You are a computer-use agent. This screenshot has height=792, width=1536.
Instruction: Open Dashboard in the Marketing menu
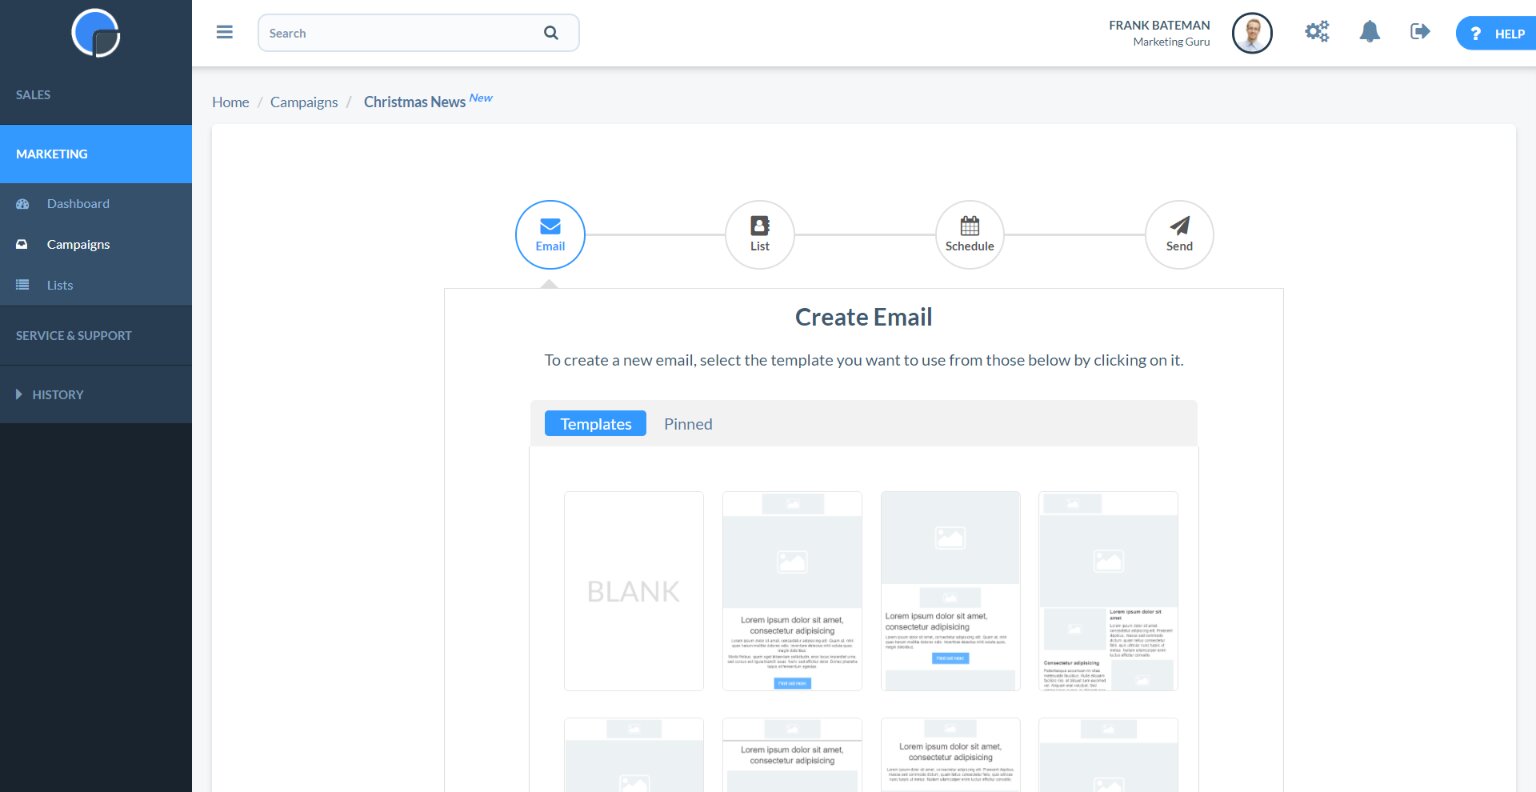78,204
